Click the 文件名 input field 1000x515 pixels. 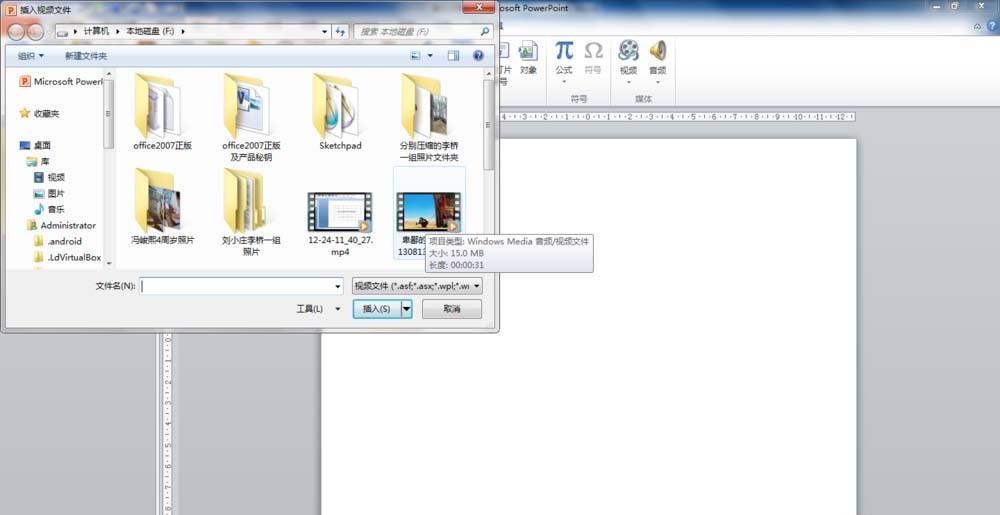pos(237,286)
